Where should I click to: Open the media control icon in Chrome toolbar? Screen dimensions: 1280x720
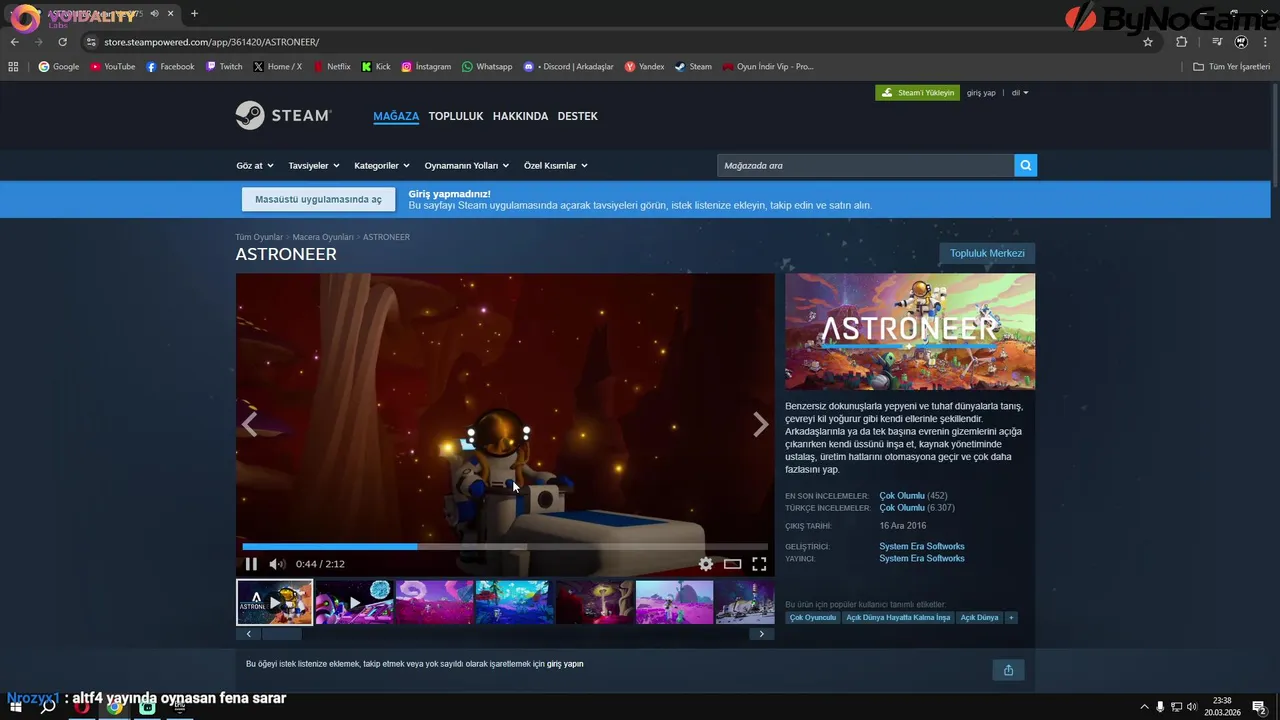[x=1217, y=42]
